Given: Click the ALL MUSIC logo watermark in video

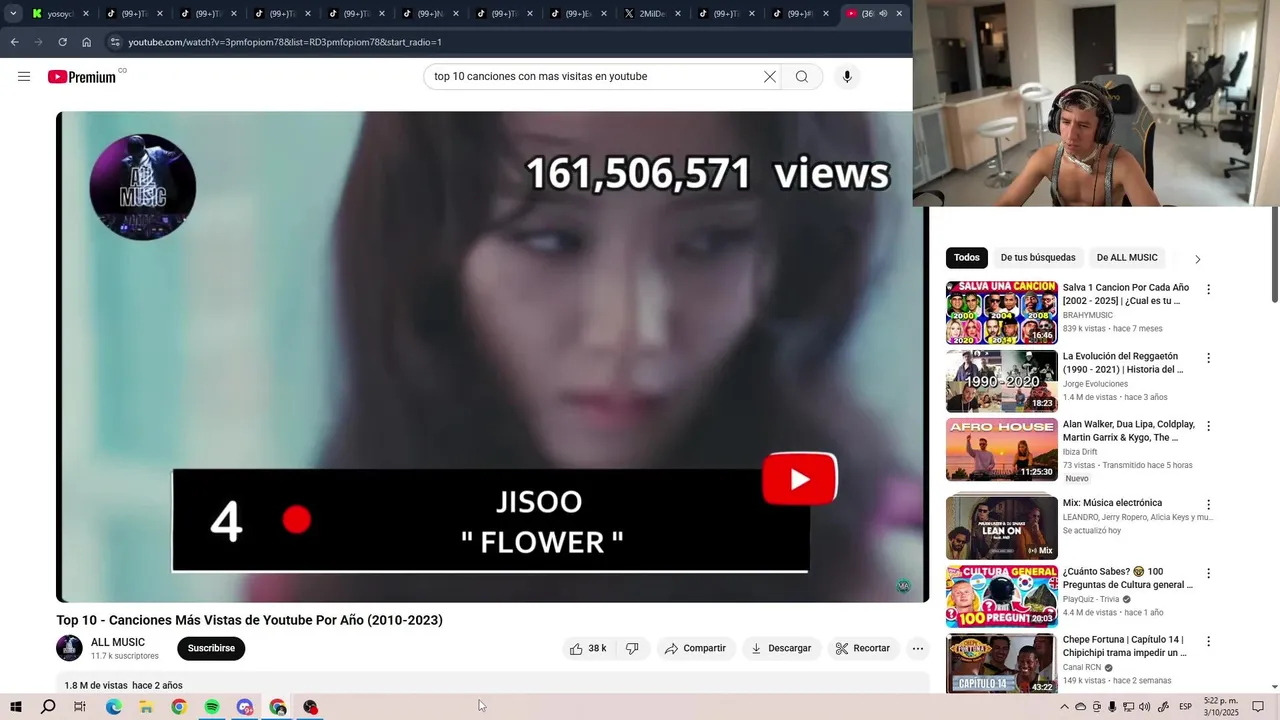Looking at the screenshot, I should (143, 187).
